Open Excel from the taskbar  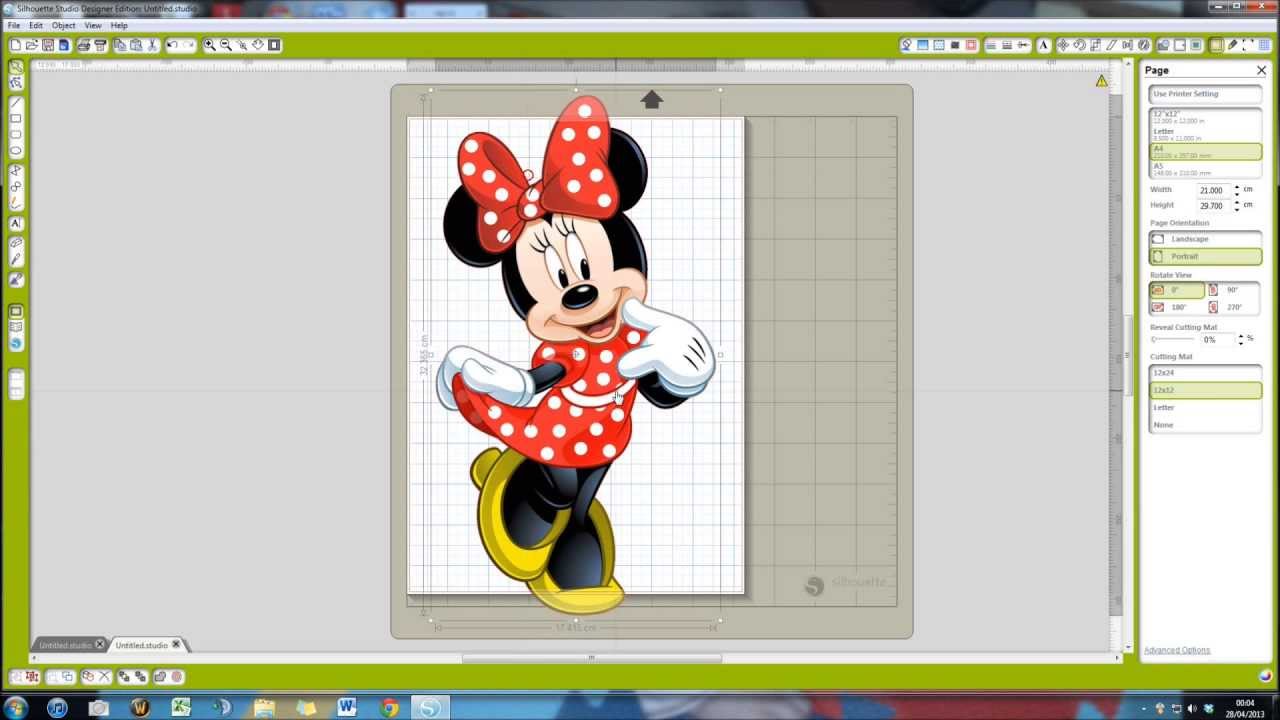point(181,708)
